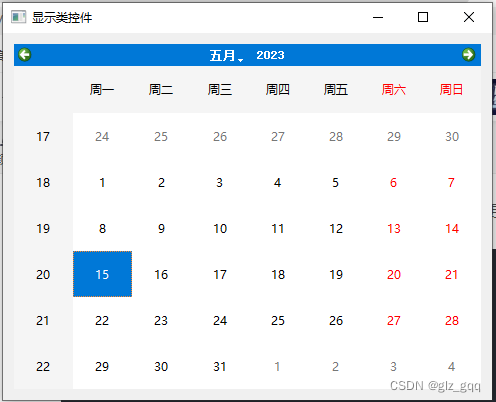
Task: Select May 5 in the calendar
Action: [335, 182]
